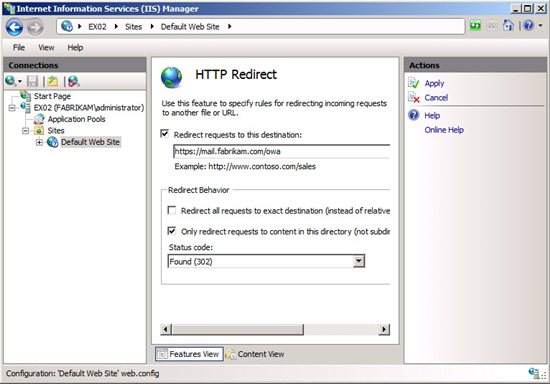Screen dimensions: 550x384
Task: Check Redirect all requests to exact destination
Action: tap(172, 210)
